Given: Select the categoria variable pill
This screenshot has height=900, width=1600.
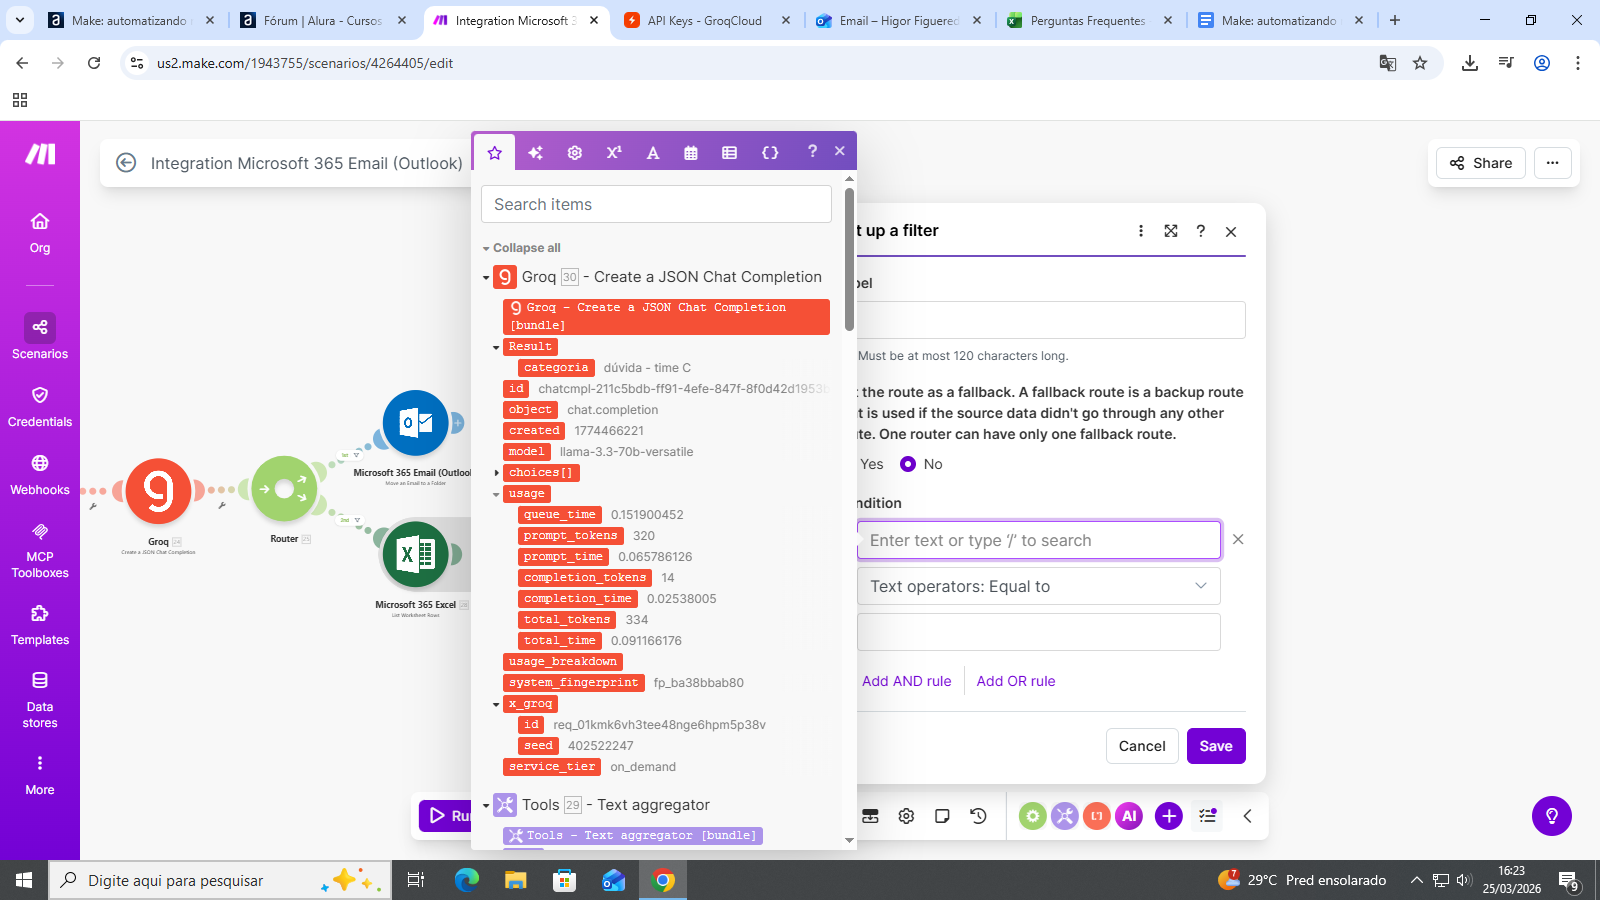Looking at the screenshot, I should pyautogui.click(x=556, y=368).
